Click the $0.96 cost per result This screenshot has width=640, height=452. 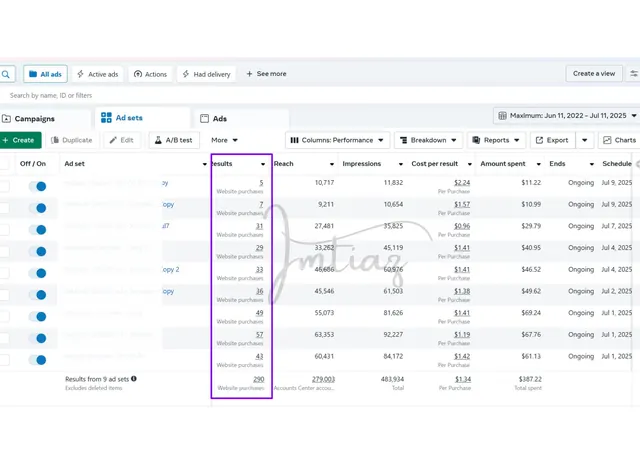462,226
